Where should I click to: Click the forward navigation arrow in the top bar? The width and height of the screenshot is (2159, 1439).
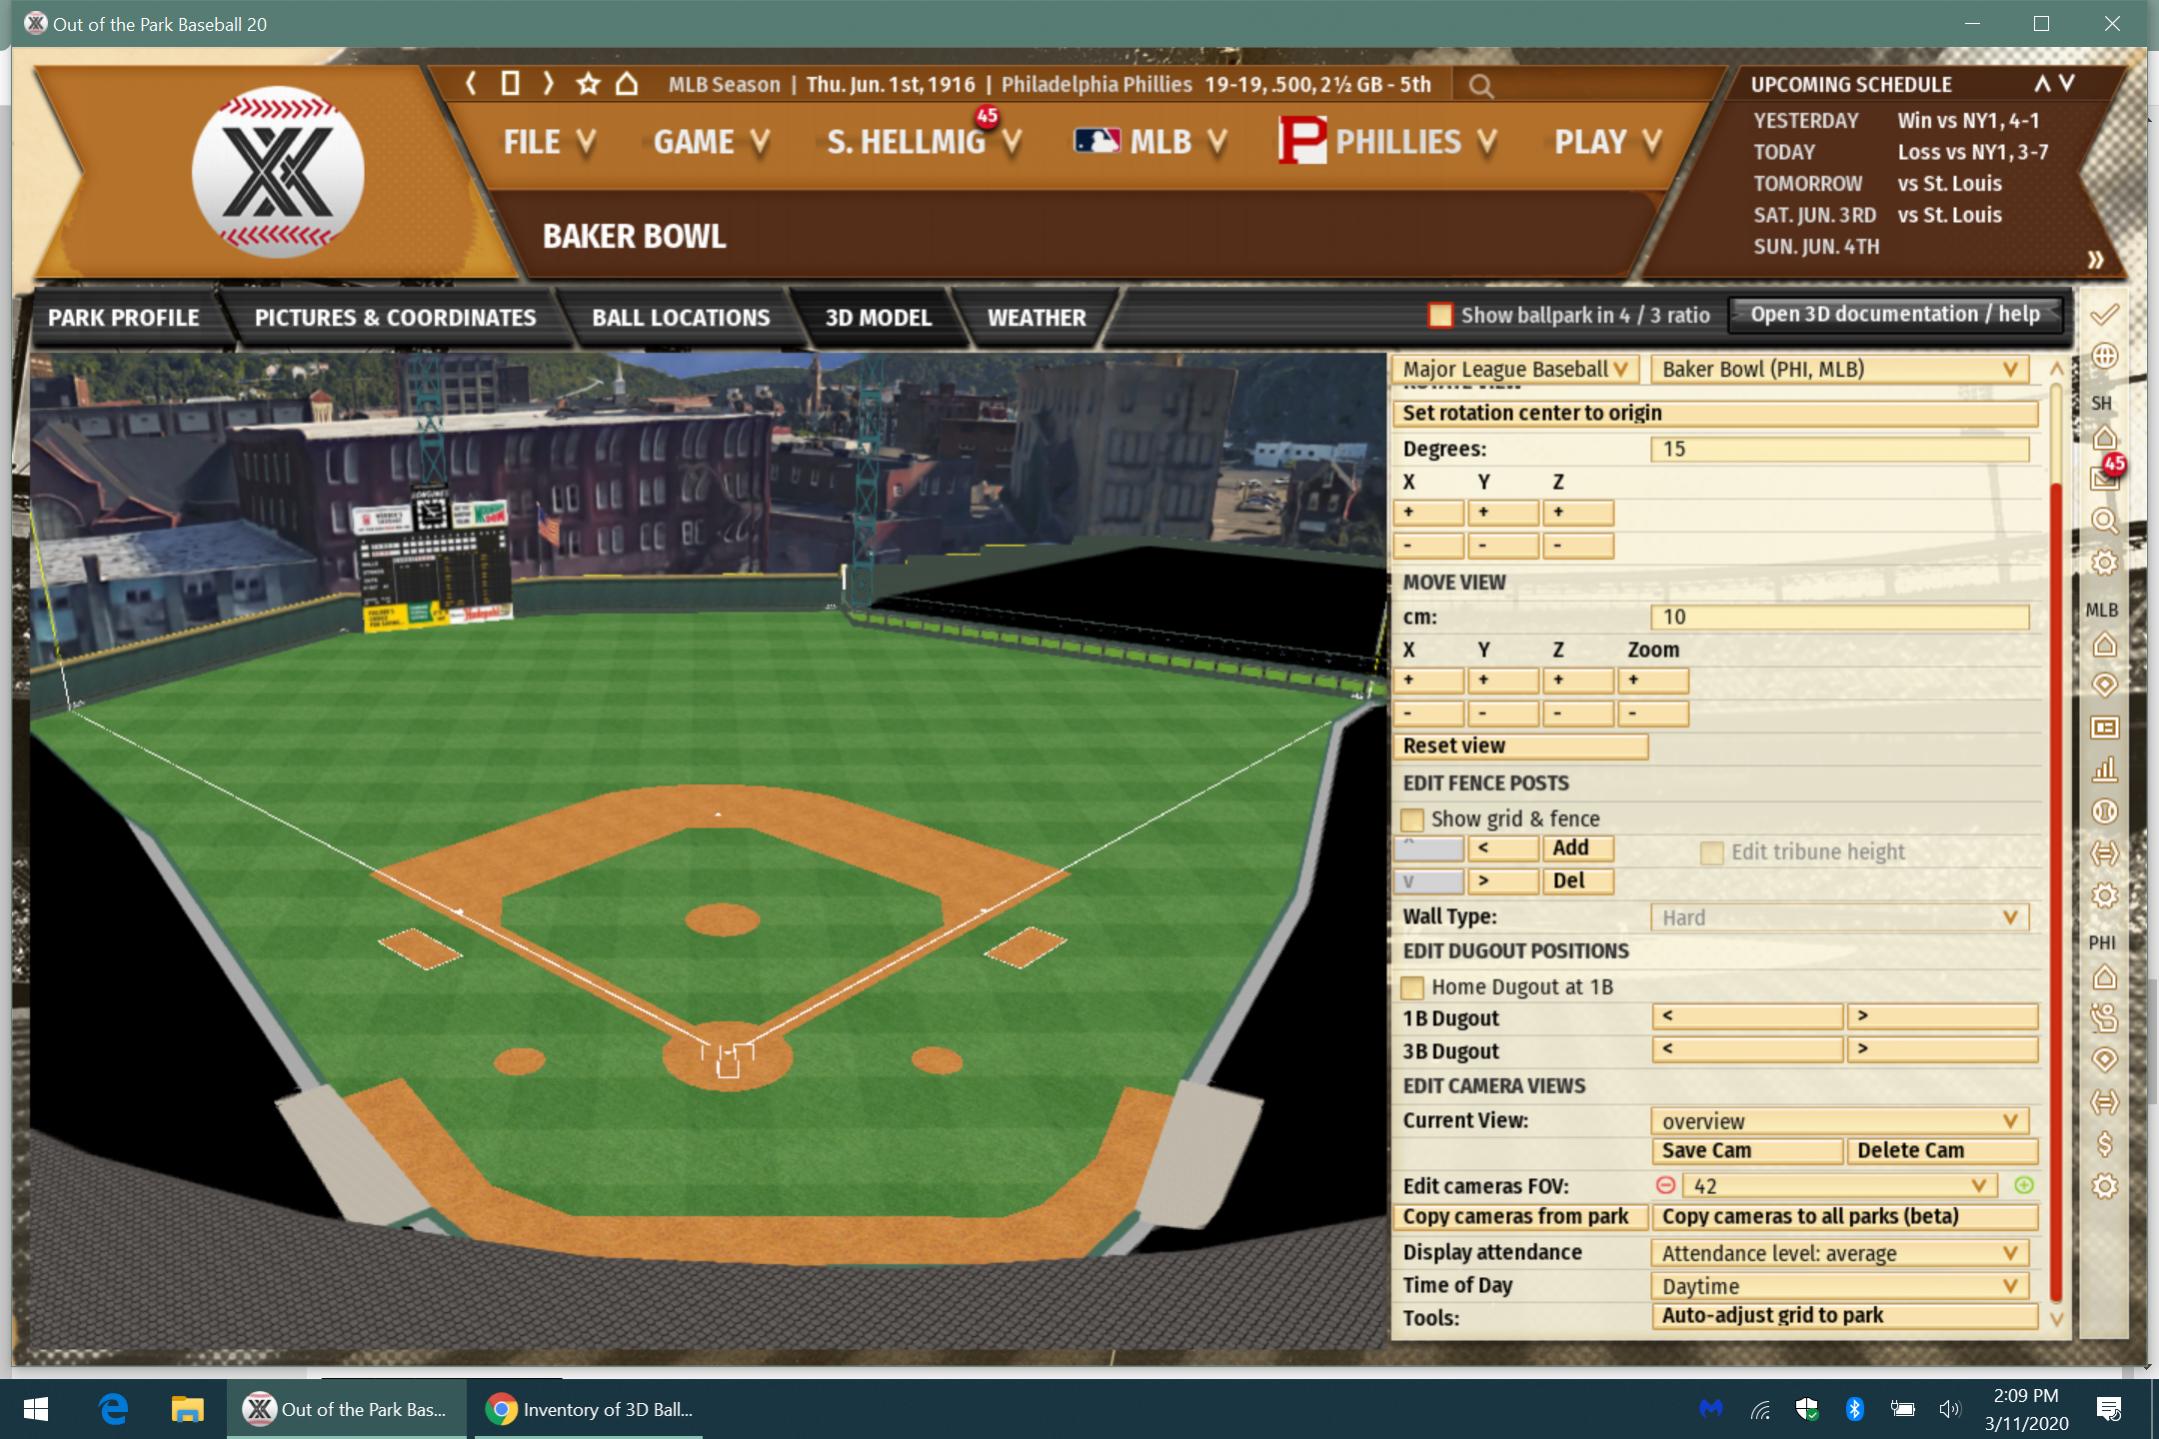click(548, 84)
